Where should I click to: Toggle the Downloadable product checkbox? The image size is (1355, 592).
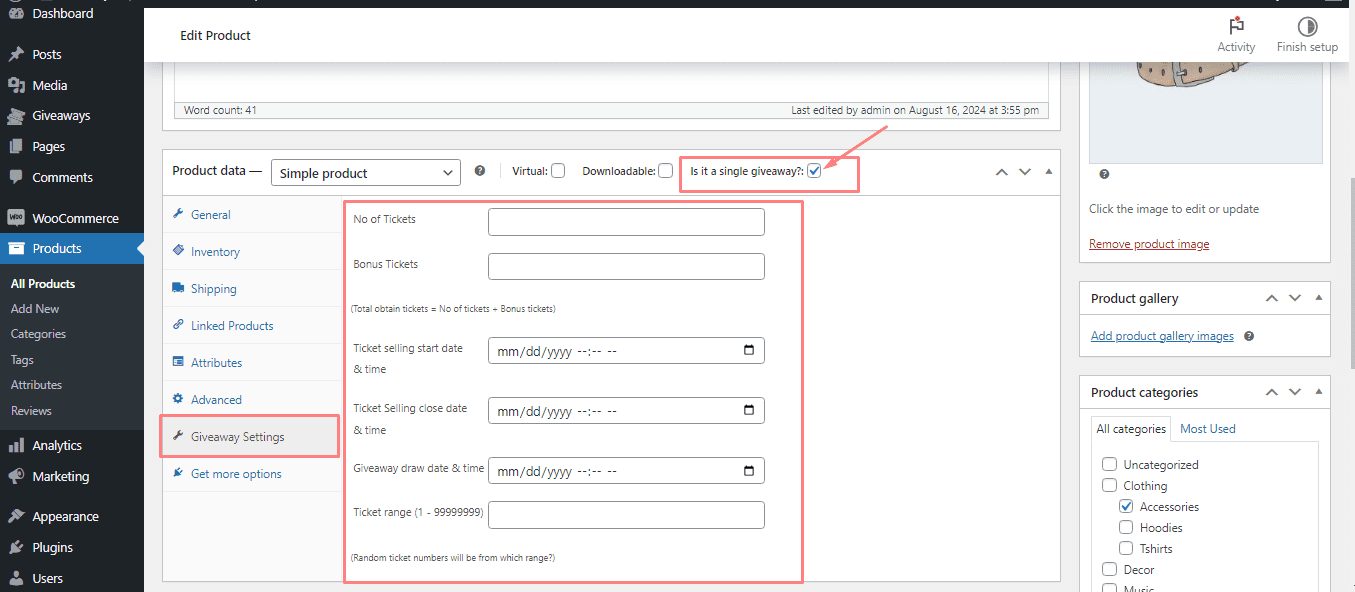(x=665, y=171)
